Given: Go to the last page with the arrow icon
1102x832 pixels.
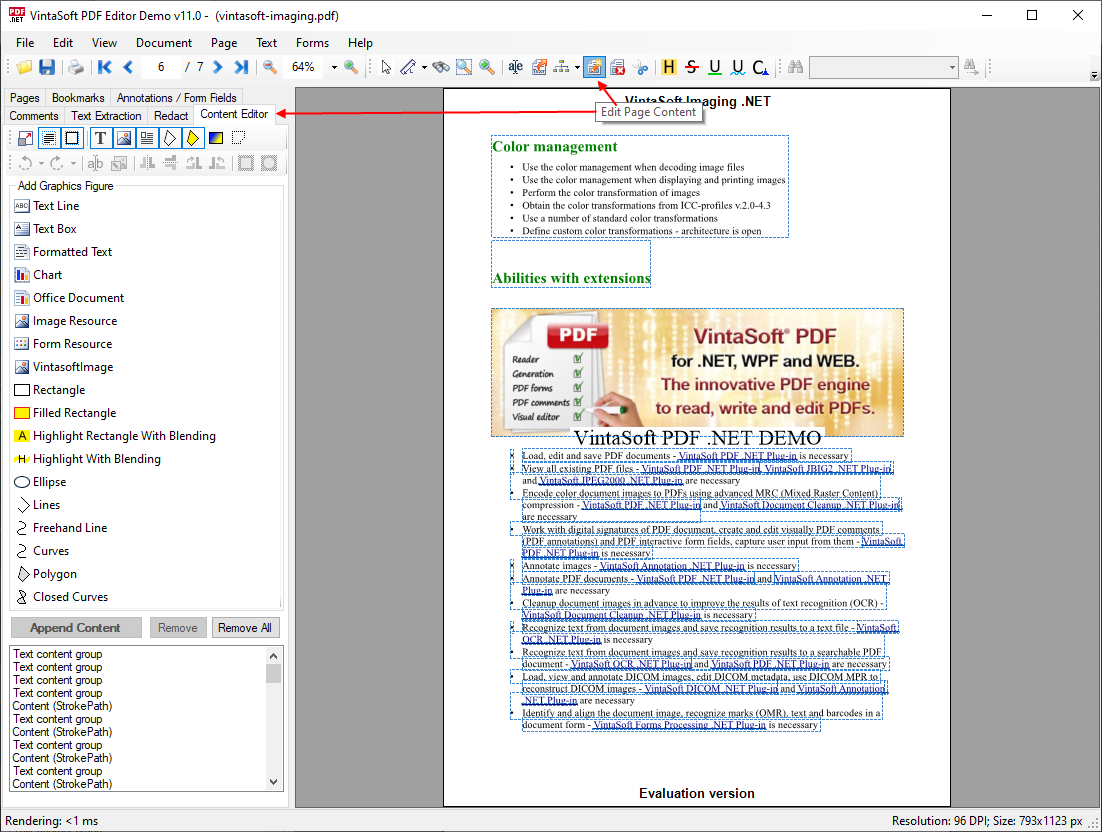Looking at the screenshot, I should (x=241, y=67).
